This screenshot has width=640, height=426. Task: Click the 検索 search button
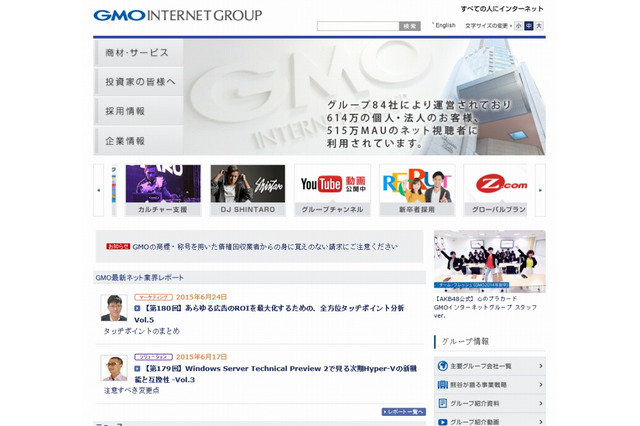pyautogui.click(x=409, y=26)
